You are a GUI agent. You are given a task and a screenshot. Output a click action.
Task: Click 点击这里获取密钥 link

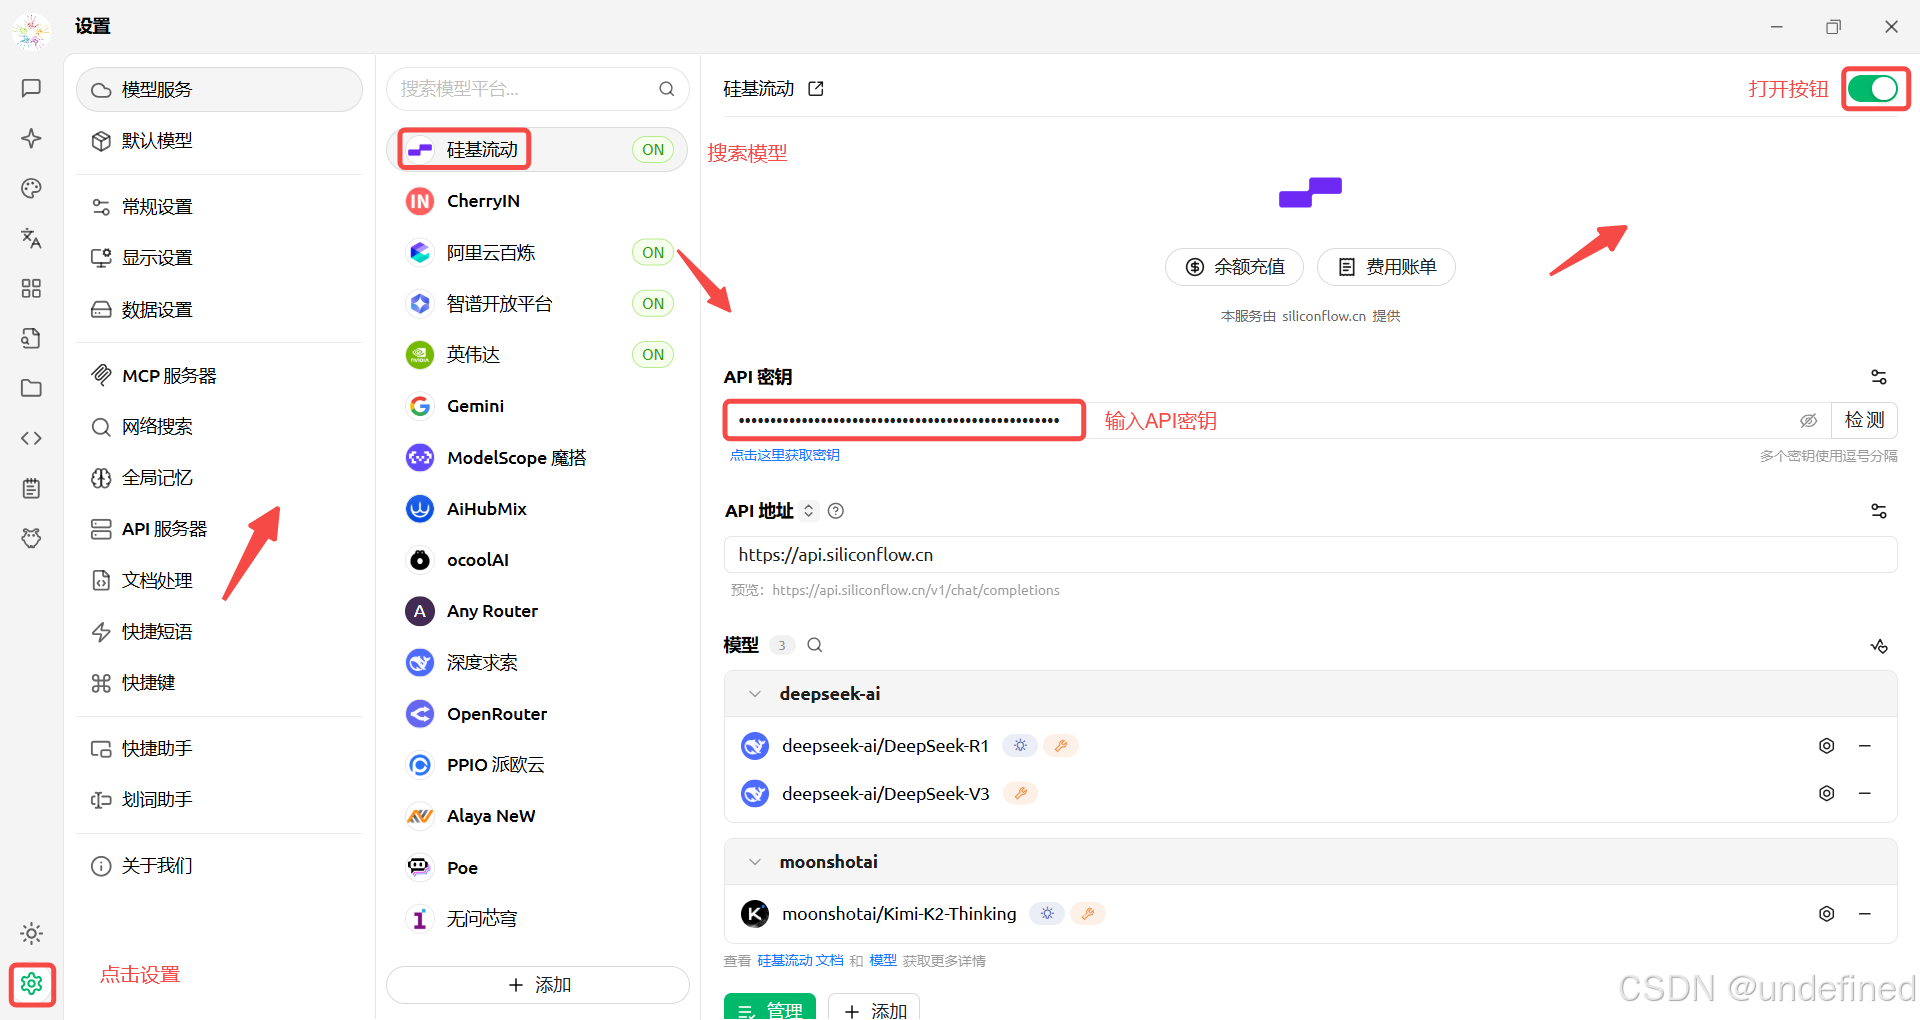(x=785, y=455)
